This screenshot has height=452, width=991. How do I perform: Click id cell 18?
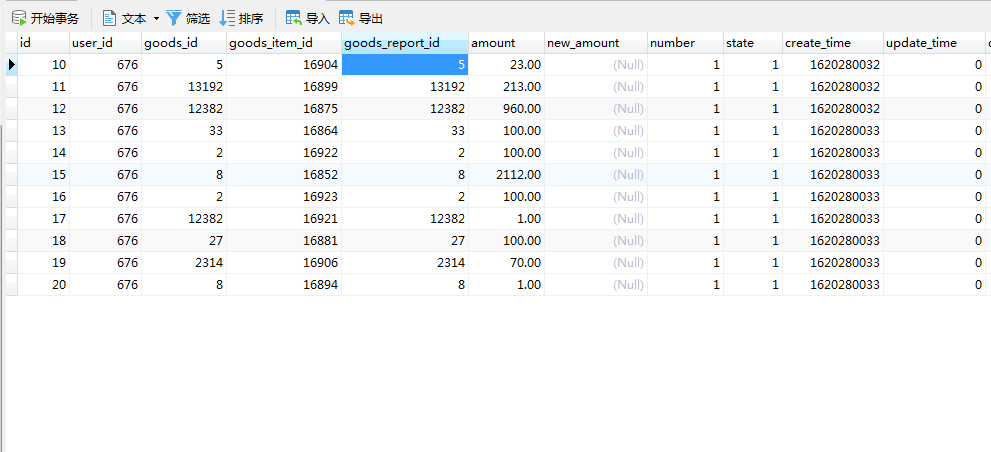click(x=44, y=241)
